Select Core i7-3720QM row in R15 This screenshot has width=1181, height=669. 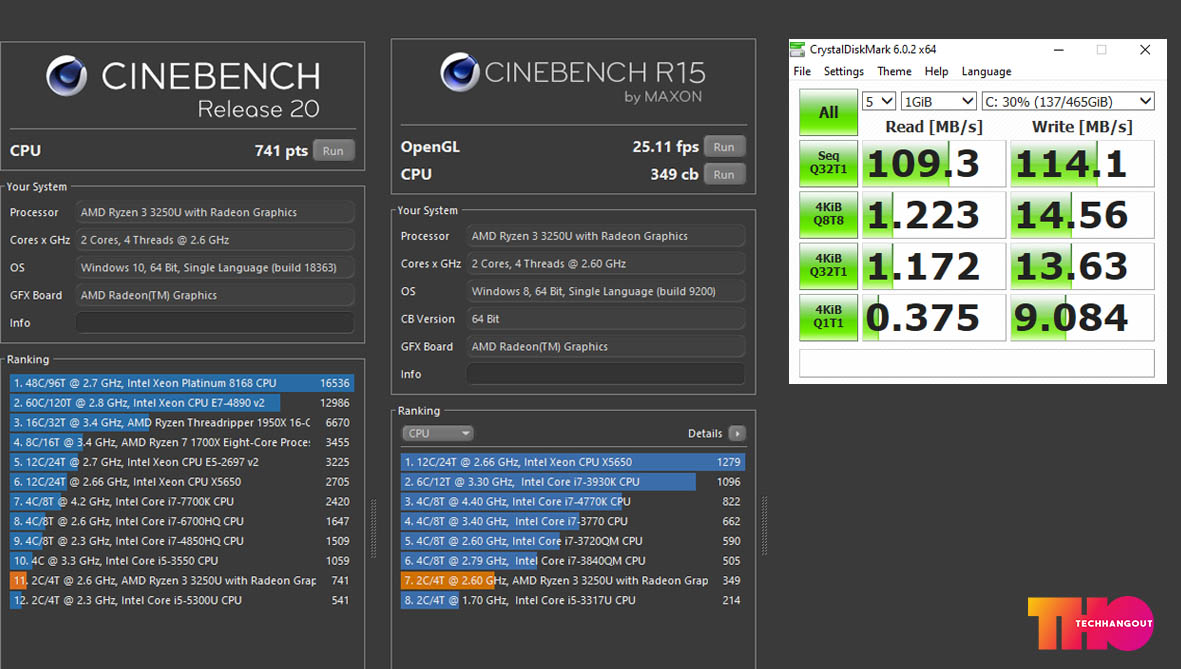click(x=572, y=541)
